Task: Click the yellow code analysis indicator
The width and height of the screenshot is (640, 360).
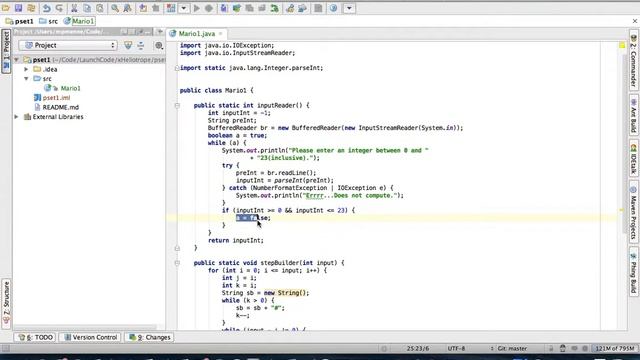Action: [x=622, y=45]
